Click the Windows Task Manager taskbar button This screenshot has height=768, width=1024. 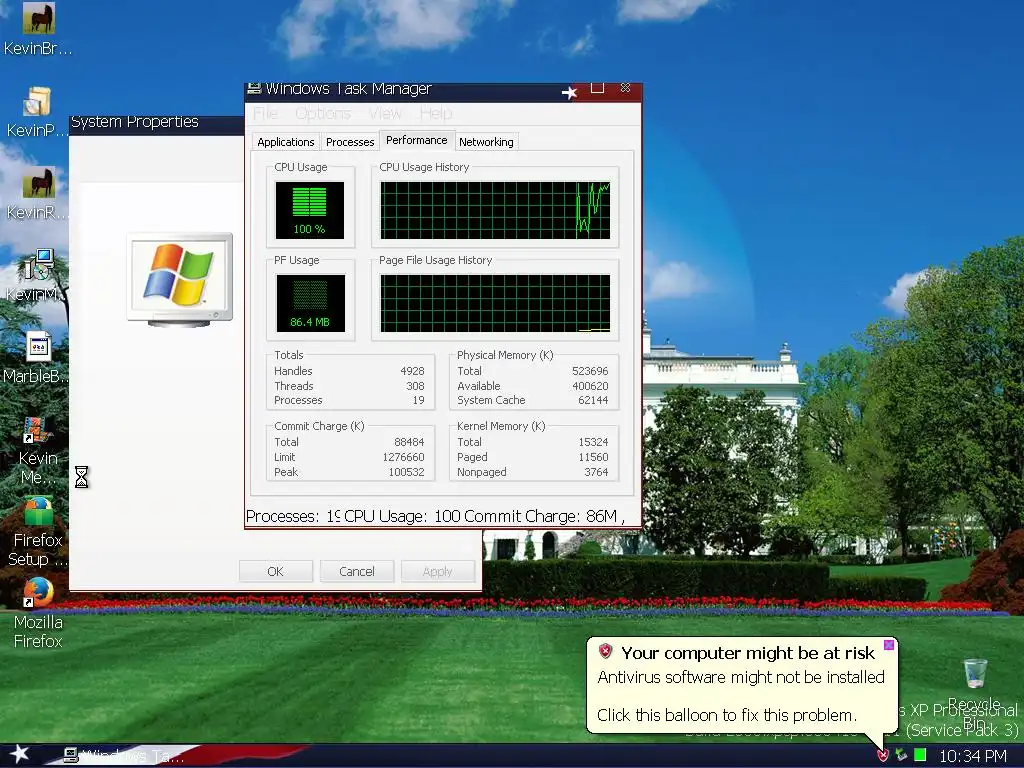click(x=124, y=756)
